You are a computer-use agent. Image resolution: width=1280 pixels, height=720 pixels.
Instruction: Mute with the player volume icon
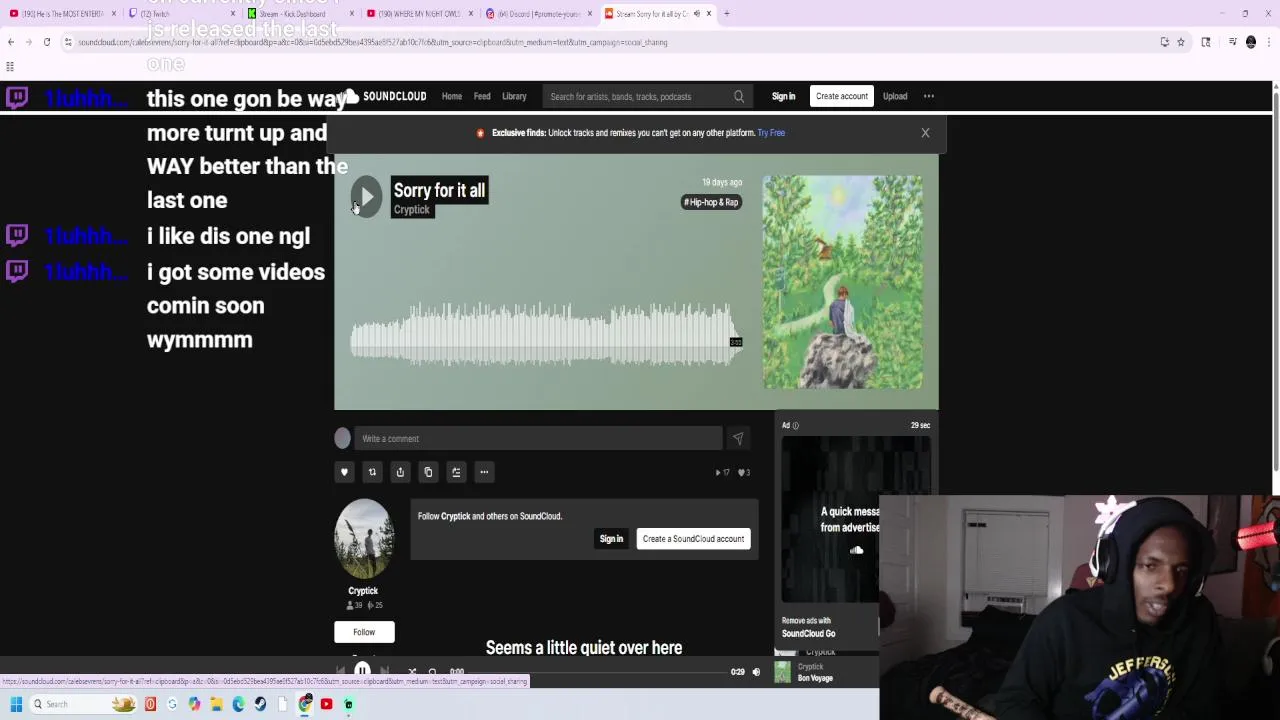pyautogui.click(x=756, y=672)
